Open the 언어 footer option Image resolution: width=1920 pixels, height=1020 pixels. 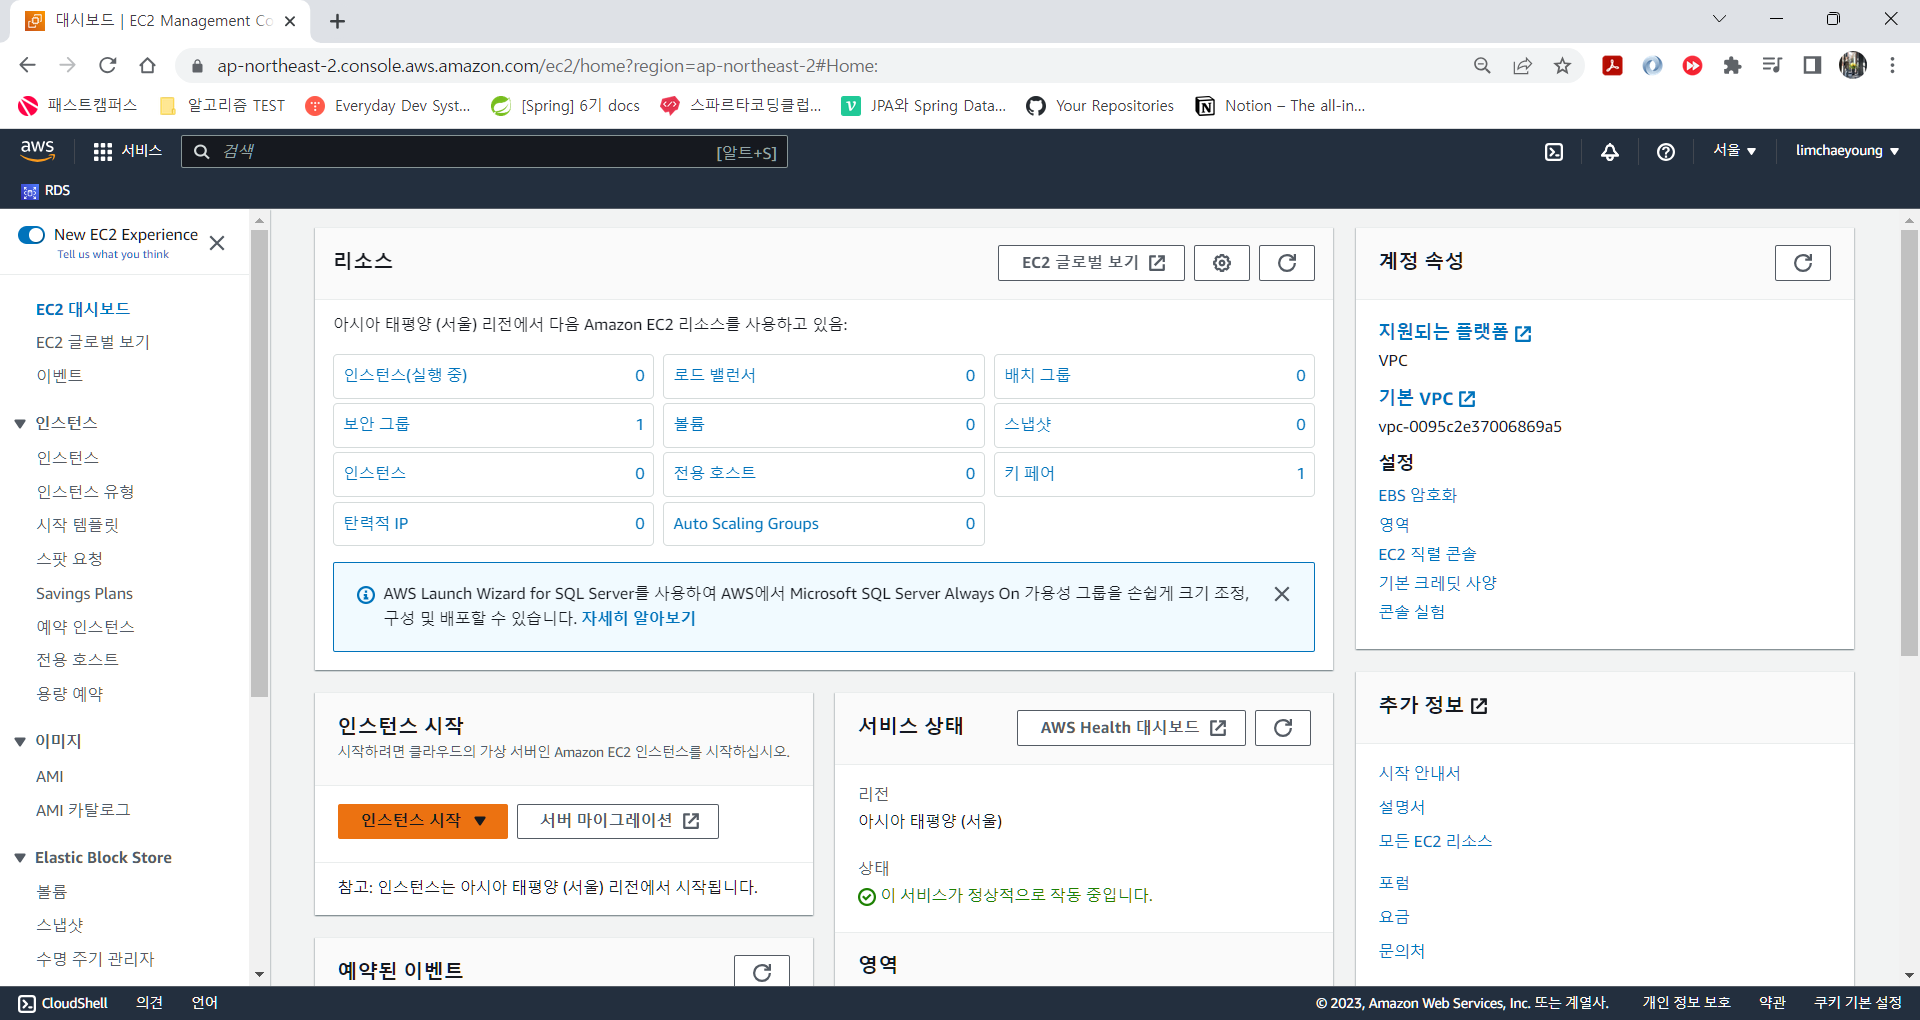[x=204, y=1003]
